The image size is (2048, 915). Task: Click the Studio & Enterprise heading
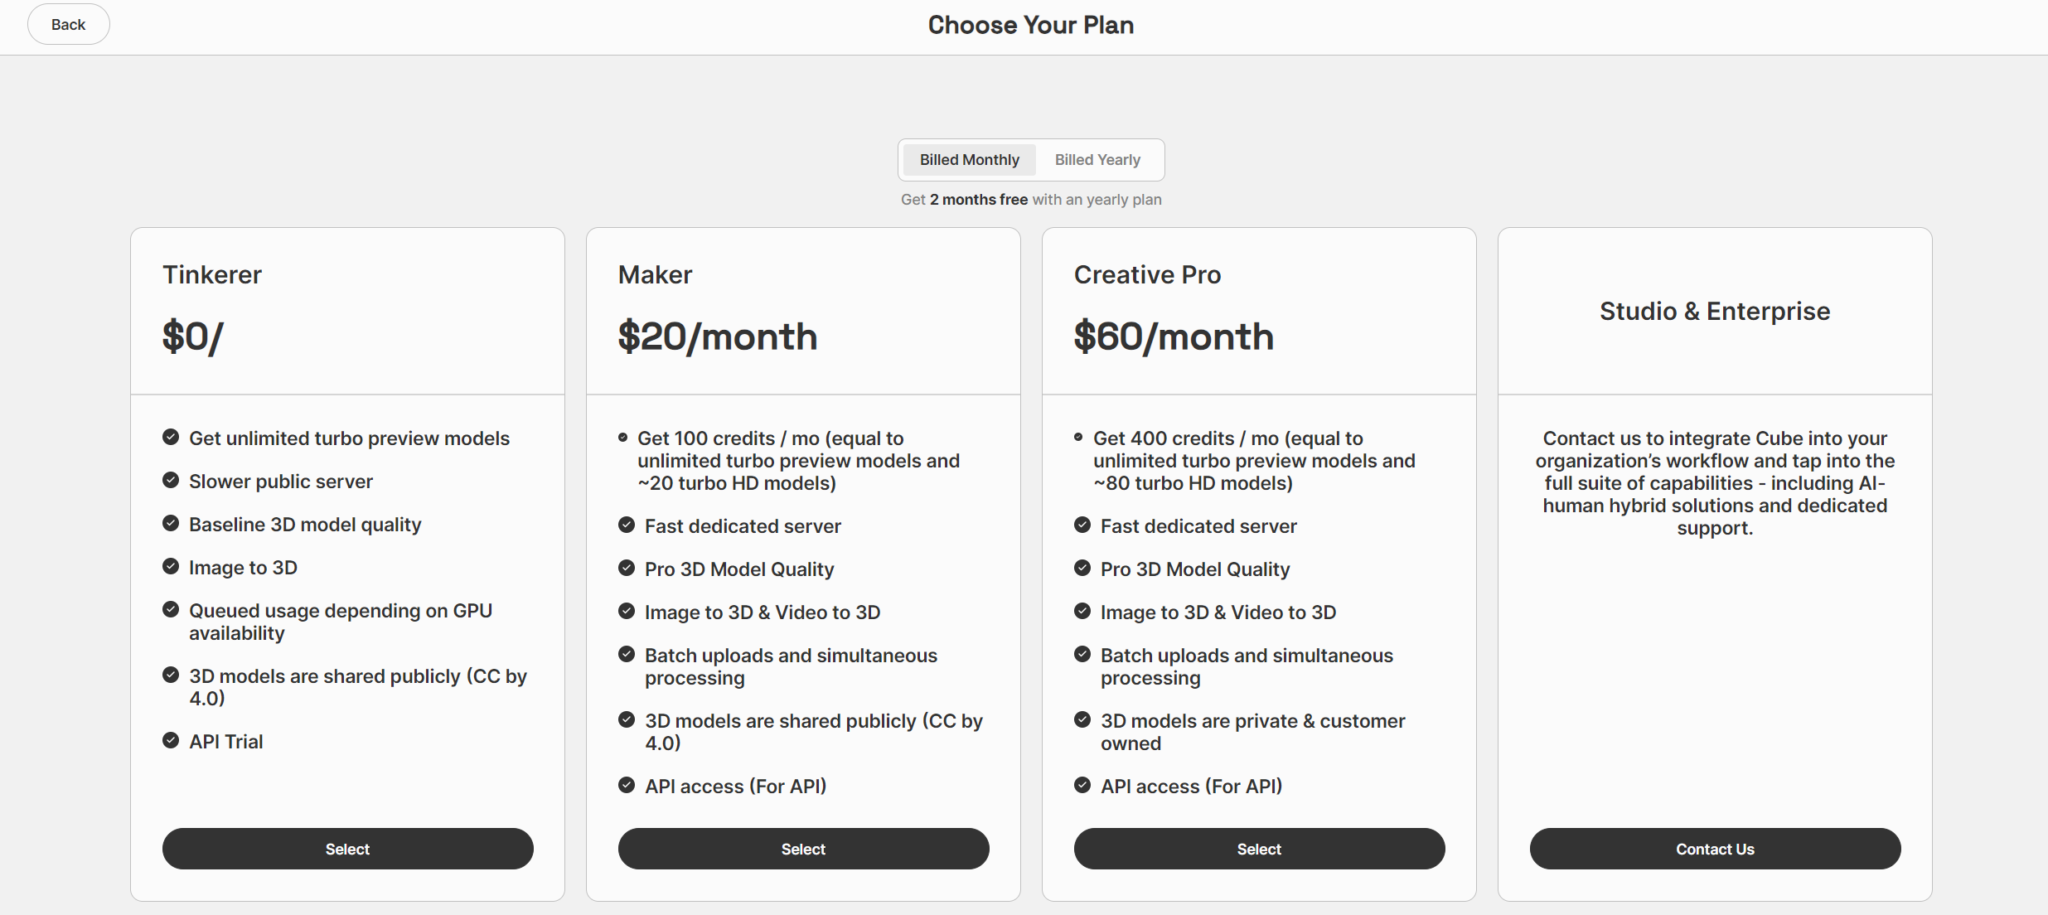click(1714, 311)
